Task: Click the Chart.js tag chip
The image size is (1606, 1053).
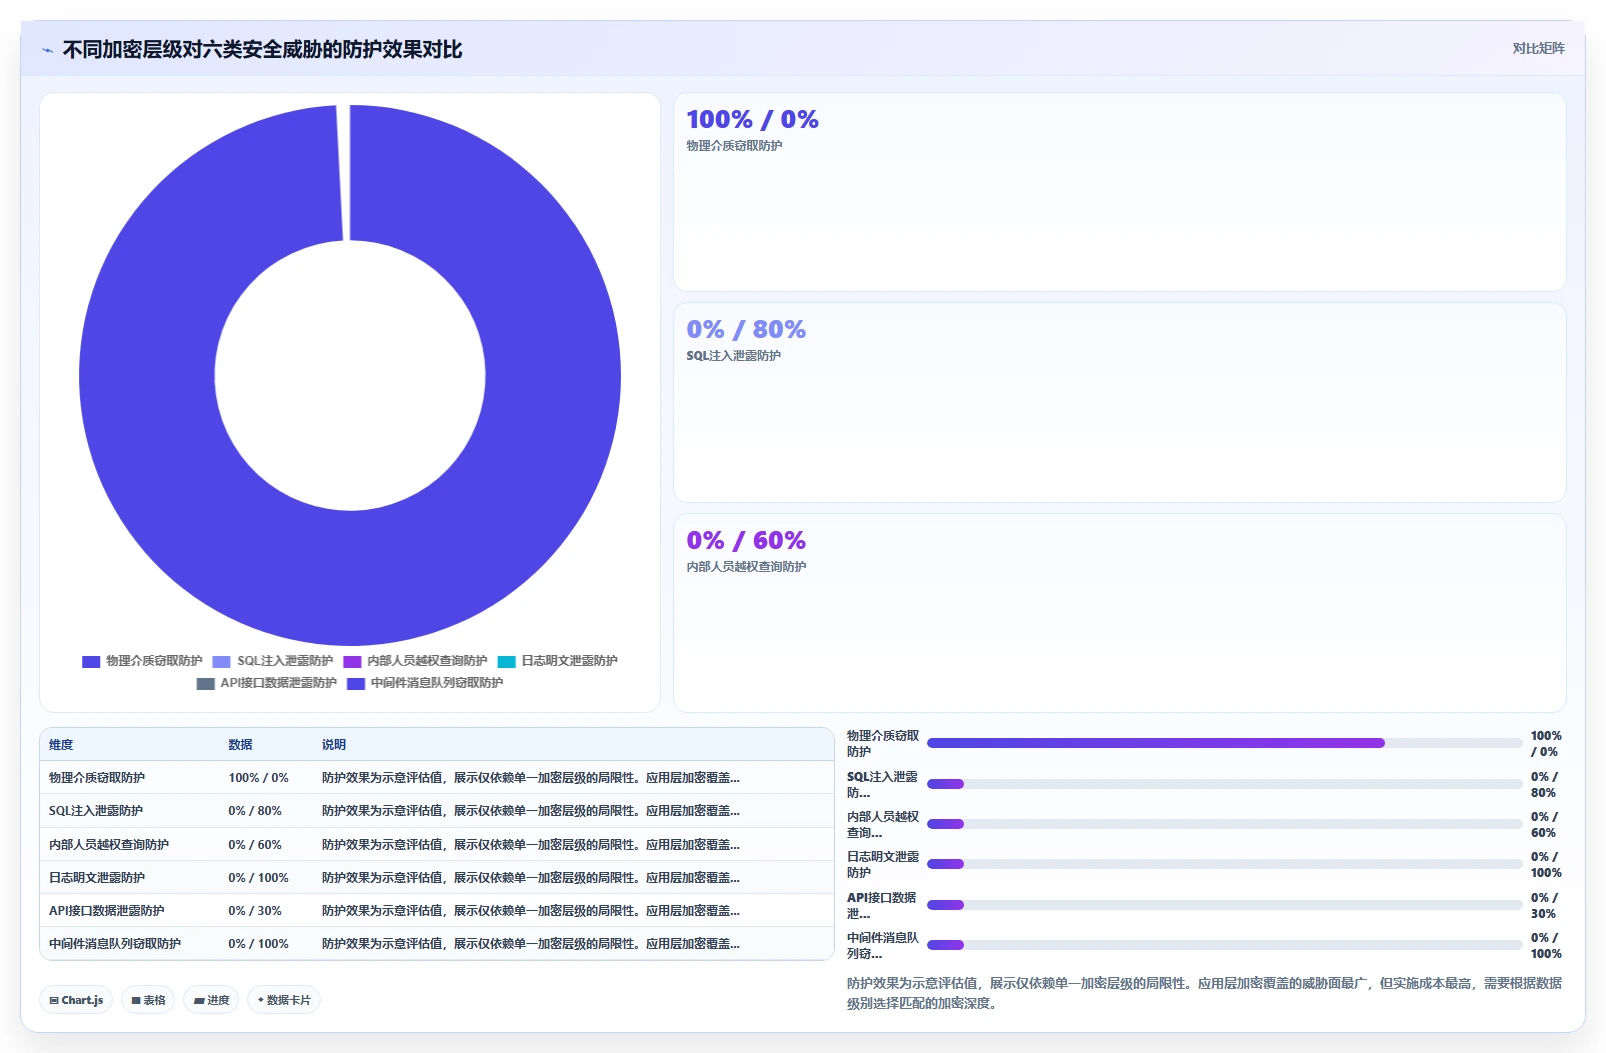Action: 76,1000
